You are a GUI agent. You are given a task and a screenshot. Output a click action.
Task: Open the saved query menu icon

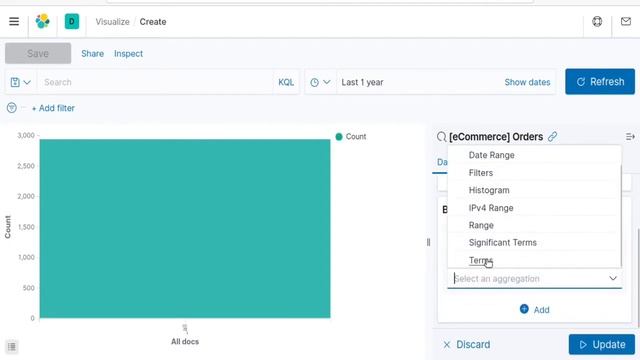coord(20,82)
